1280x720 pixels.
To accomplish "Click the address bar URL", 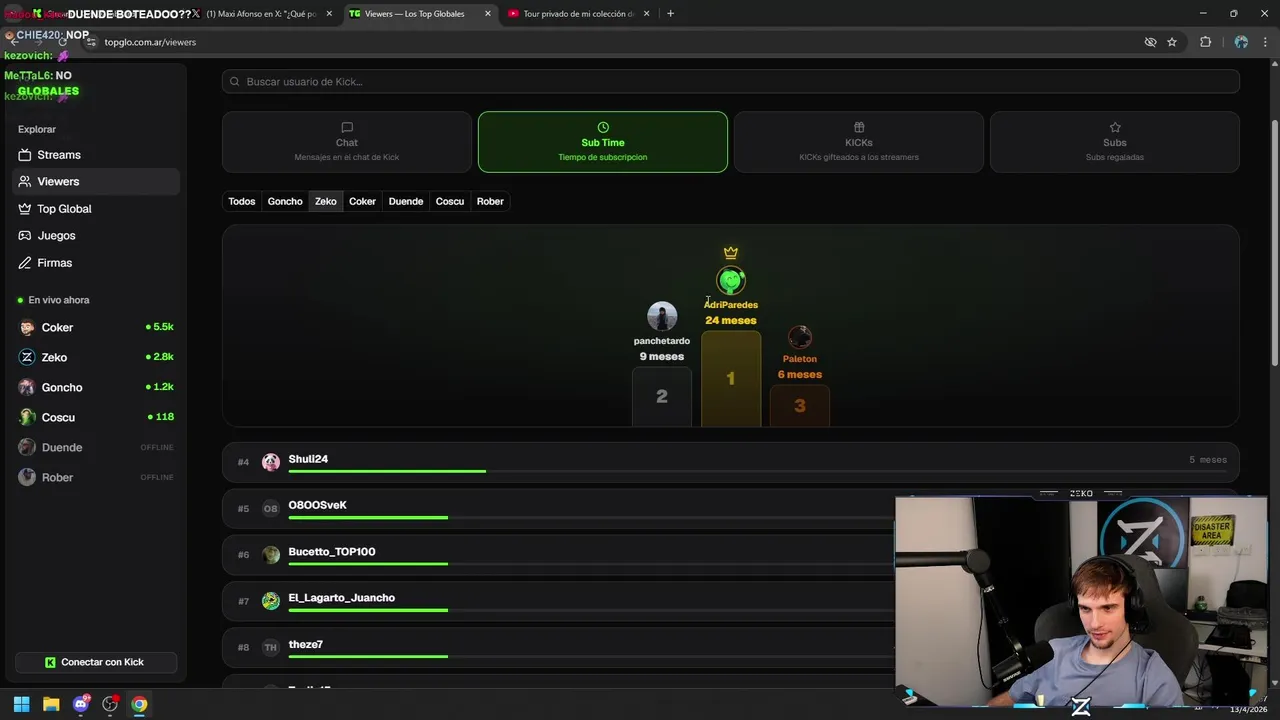I will click(150, 42).
